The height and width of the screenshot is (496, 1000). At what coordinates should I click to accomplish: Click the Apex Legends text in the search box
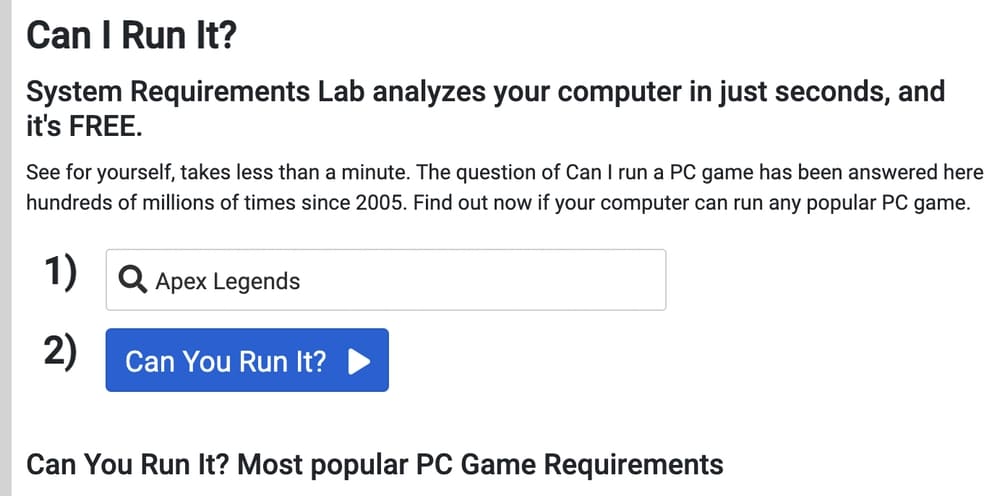click(227, 281)
